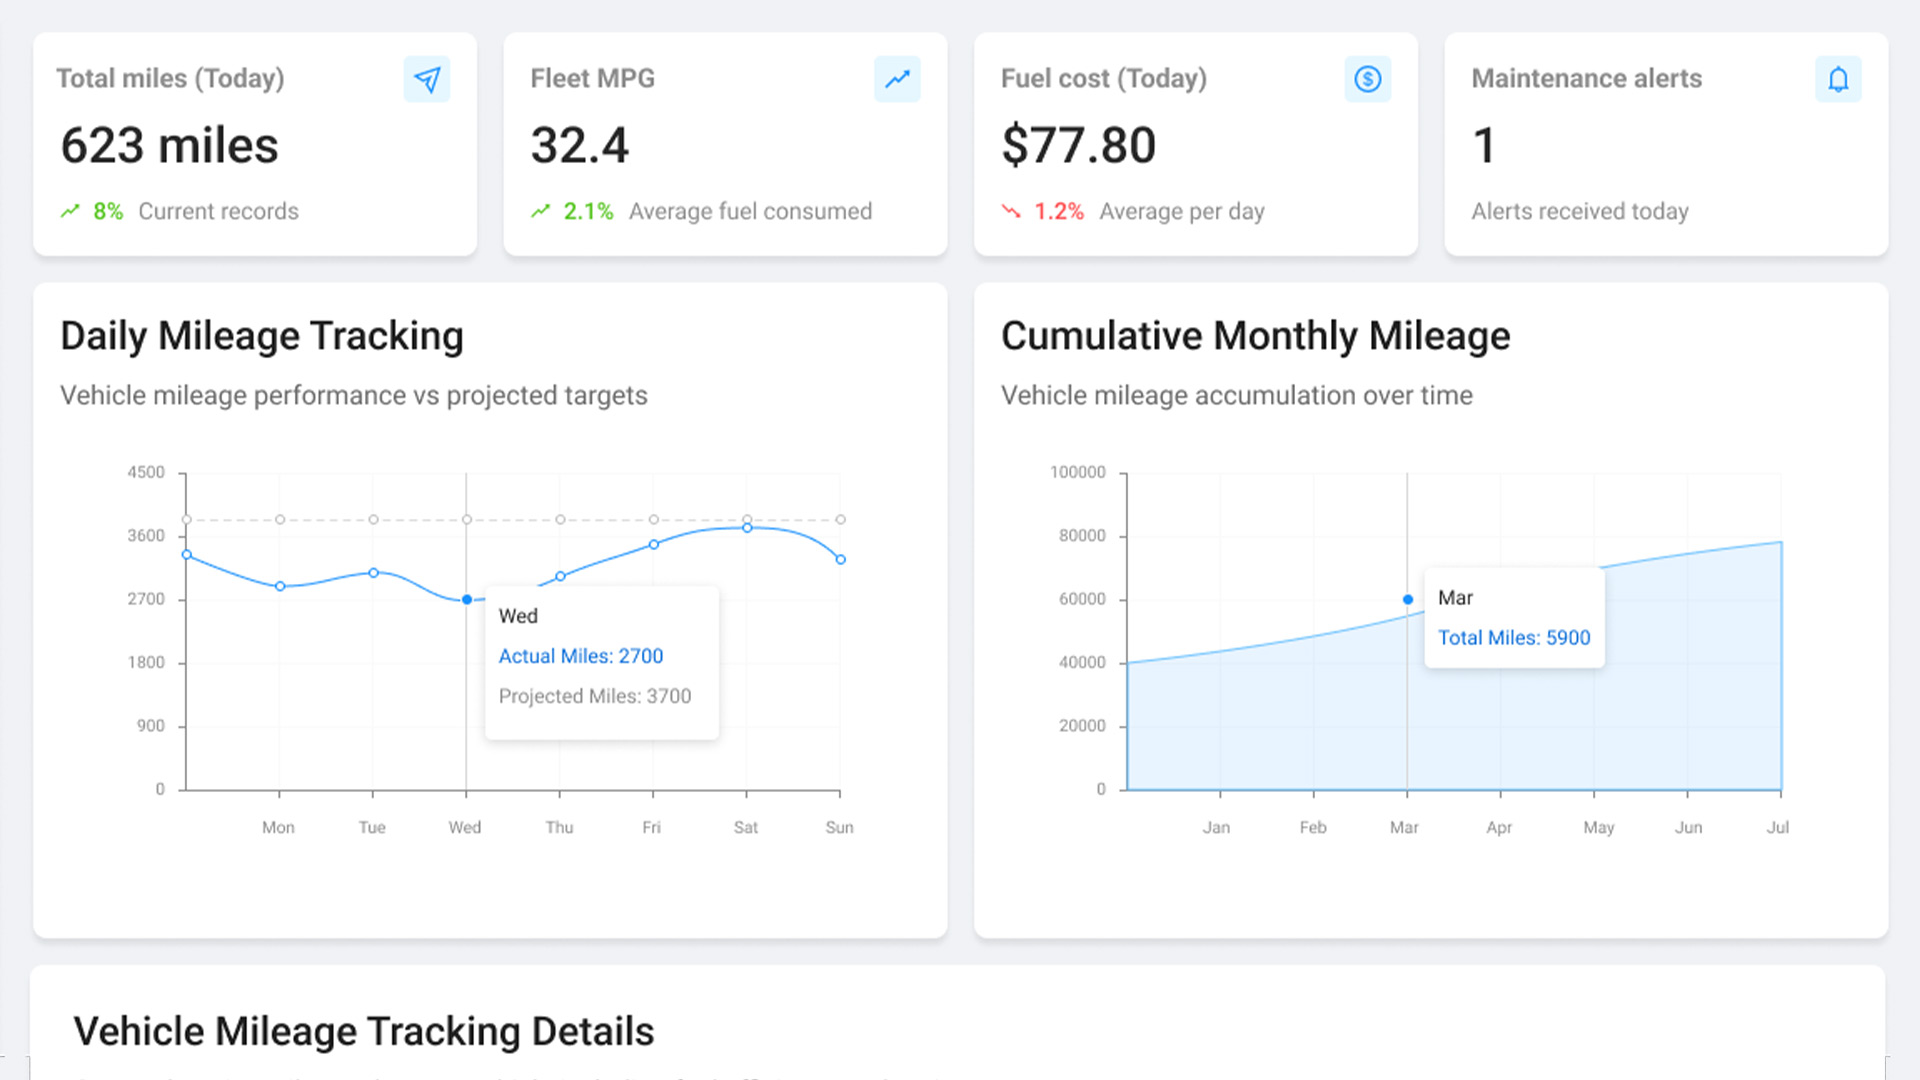Click the Cumulative Monthly Mileage heading

[1255, 336]
